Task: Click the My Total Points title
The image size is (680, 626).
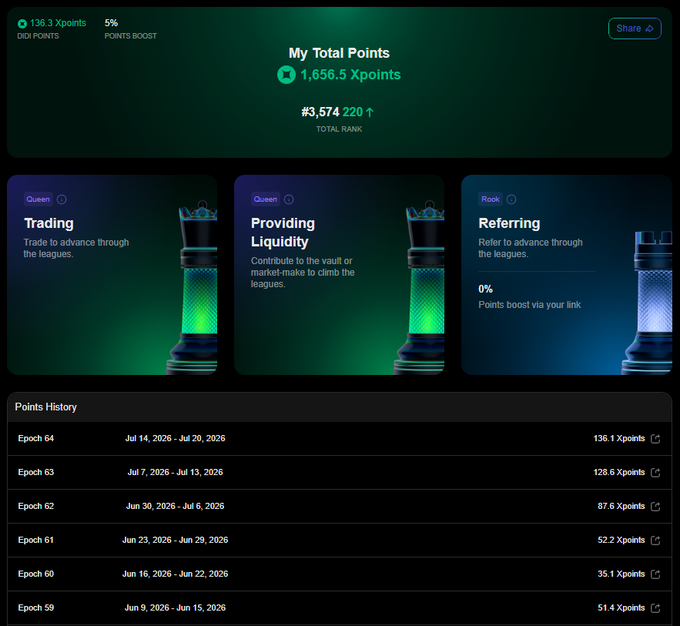Action: (339, 53)
